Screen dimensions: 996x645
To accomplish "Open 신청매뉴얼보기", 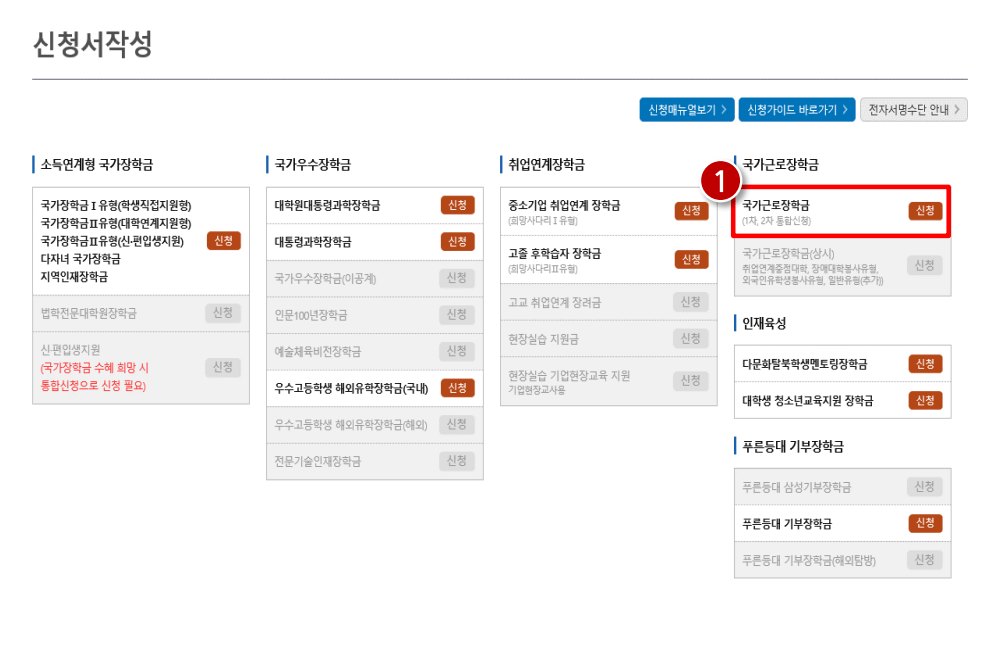I will click(x=688, y=111).
